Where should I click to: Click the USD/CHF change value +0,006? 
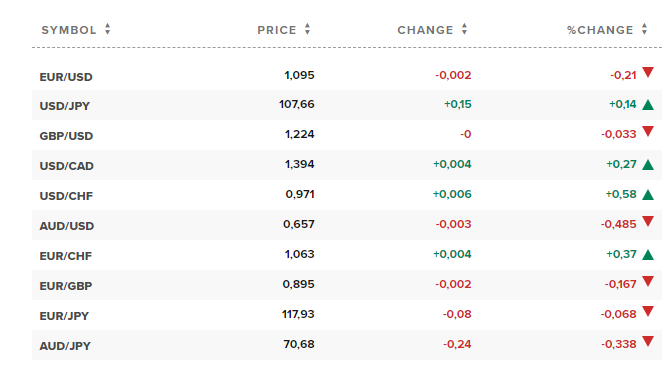(452, 195)
